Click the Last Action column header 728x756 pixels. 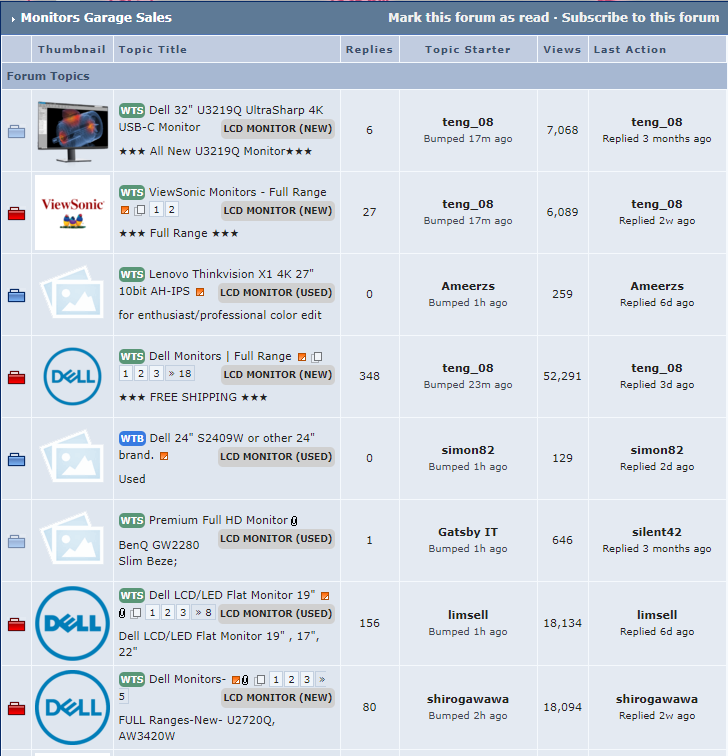point(630,50)
